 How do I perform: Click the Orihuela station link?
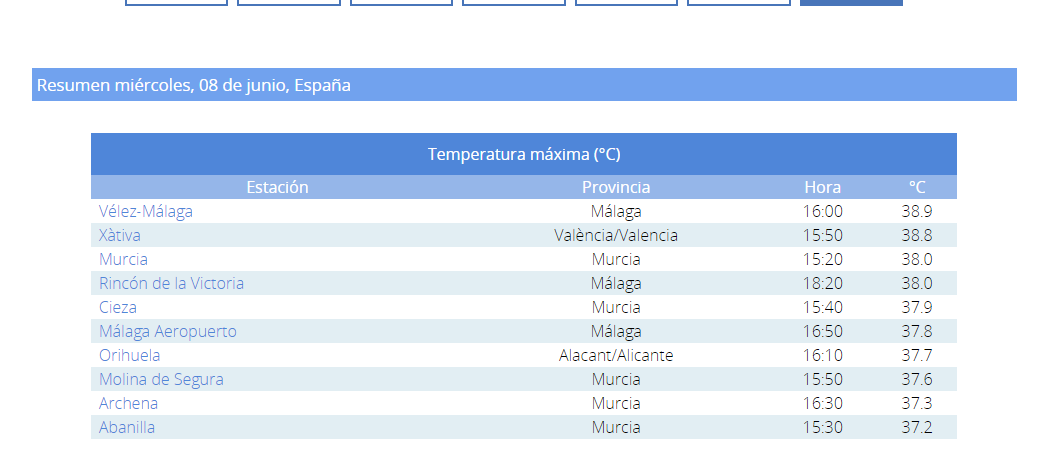point(129,355)
